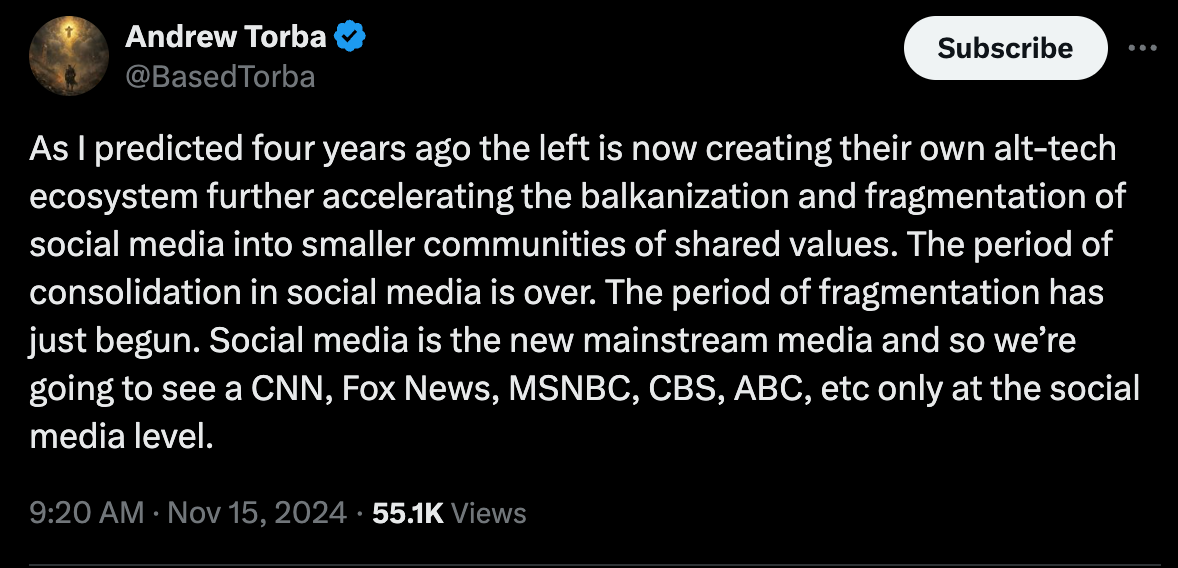Open the more options ellipsis menu
The width and height of the screenshot is (1178, 568).
click(x=1142, y=48)
